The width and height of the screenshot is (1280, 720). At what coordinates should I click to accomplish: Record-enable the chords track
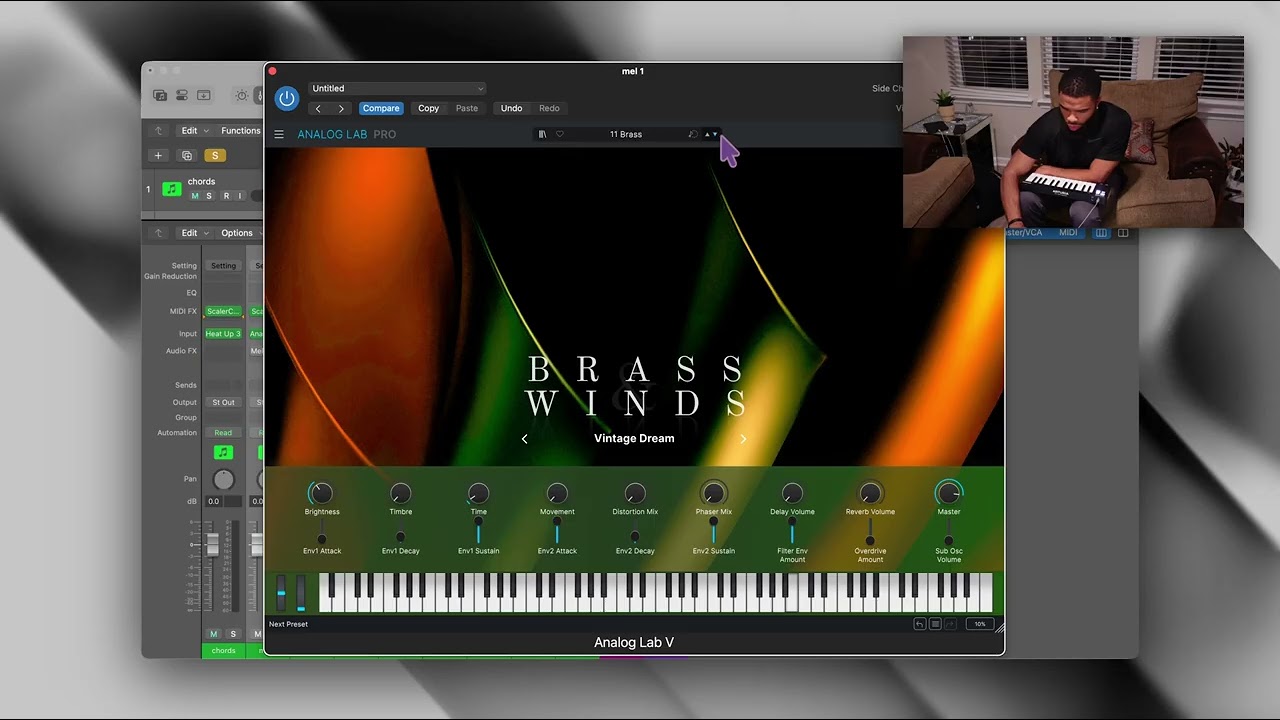click(226, 196)
